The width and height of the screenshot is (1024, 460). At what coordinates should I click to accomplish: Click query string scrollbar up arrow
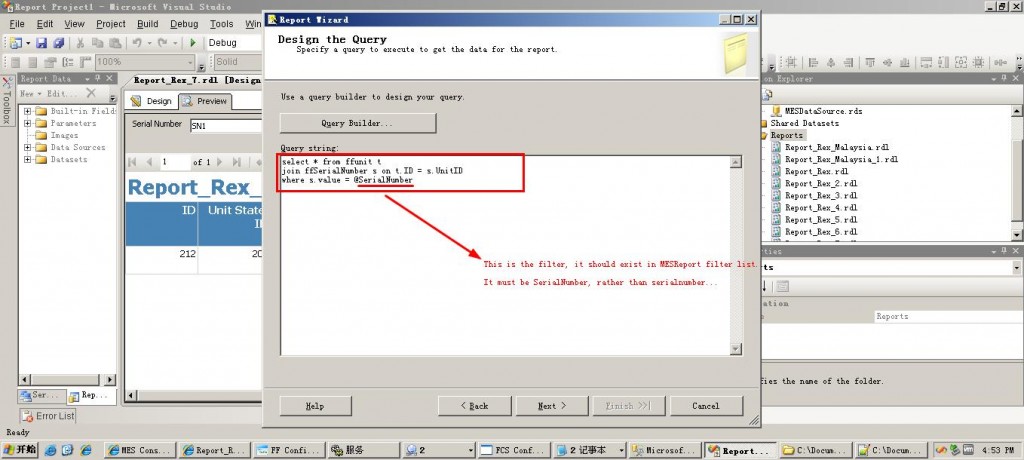tap(736, 162)
